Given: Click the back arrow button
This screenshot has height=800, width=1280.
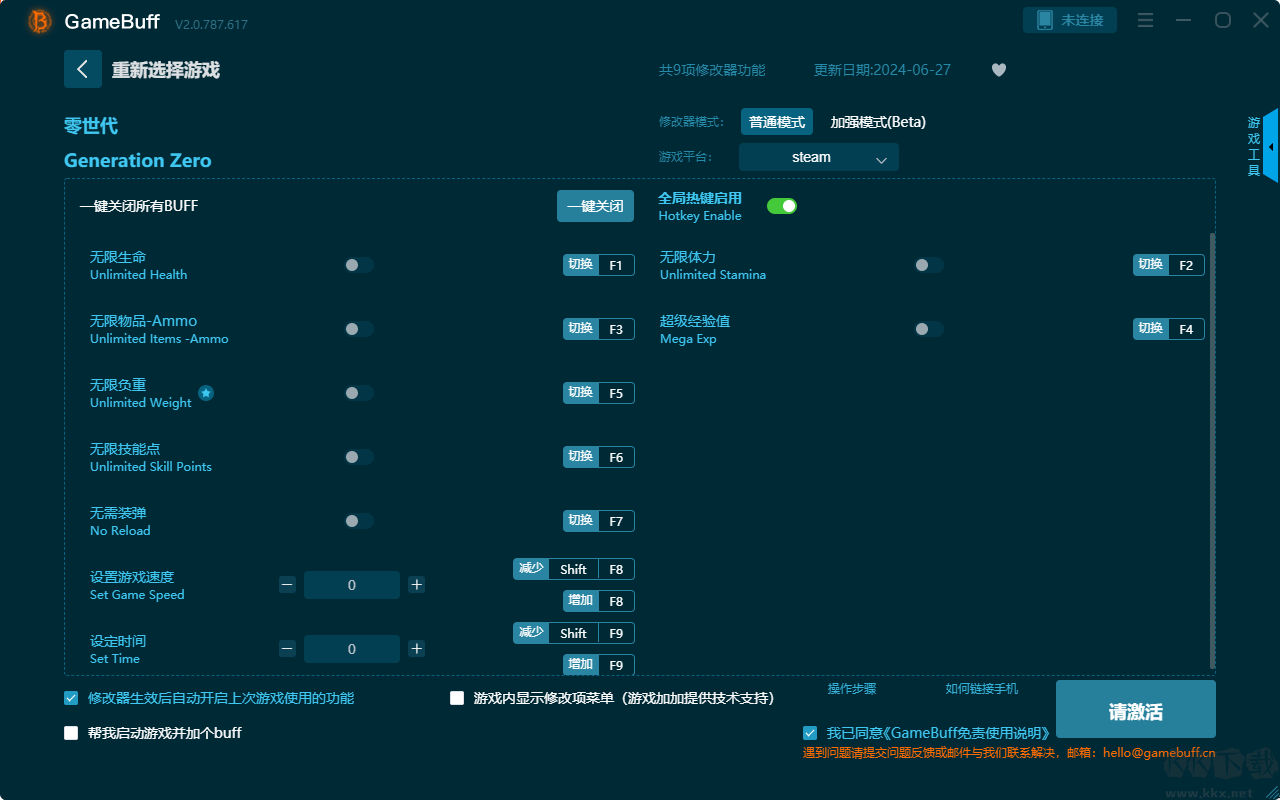Looking at the screenshot, I should [83, 69].
